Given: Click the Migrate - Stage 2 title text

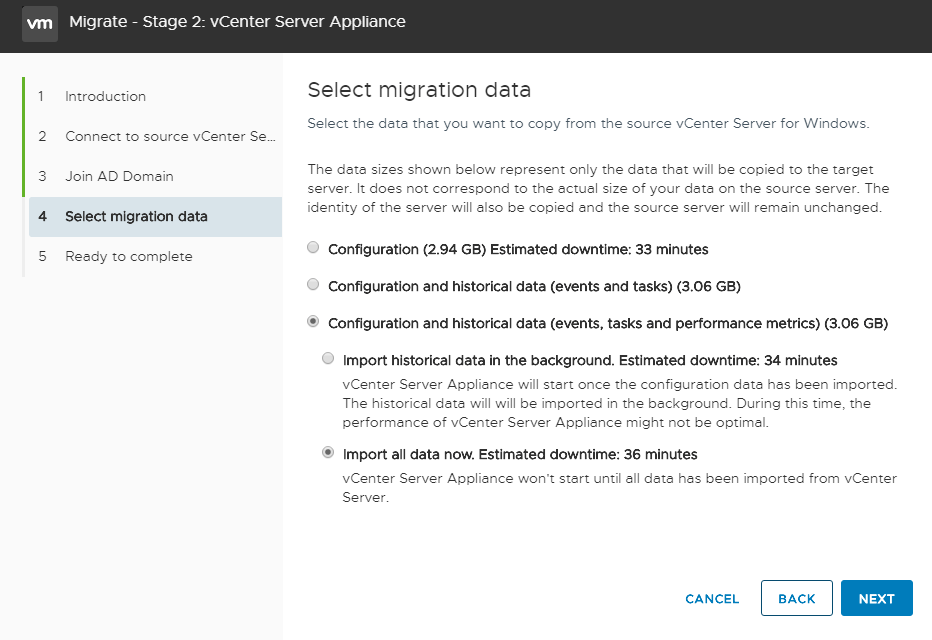Looking at the screenshot, I should (237, 22).
